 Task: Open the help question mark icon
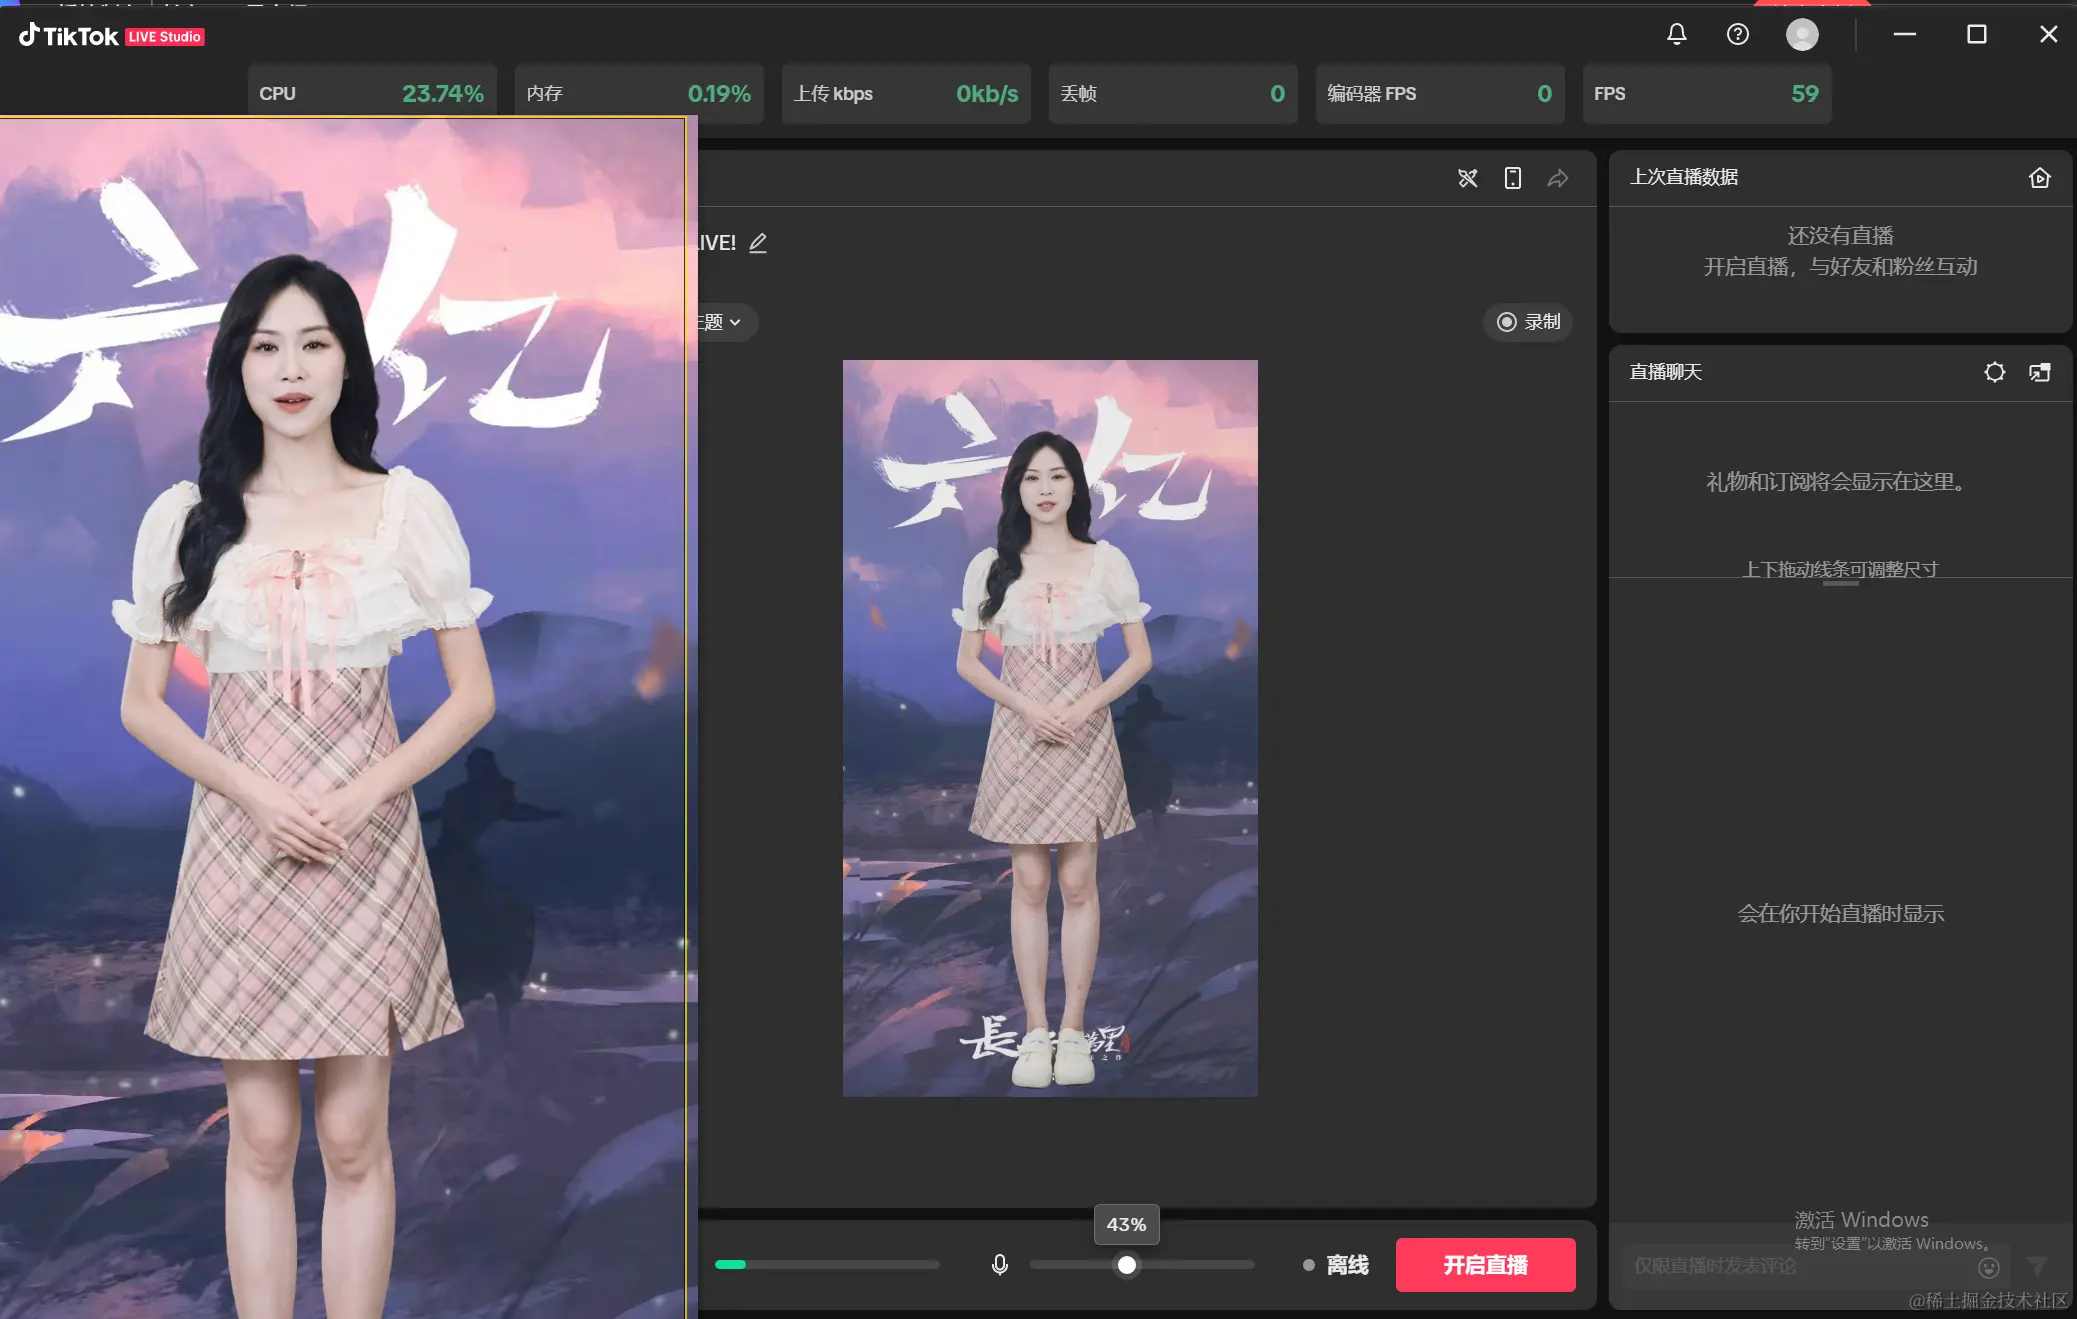click(1738, 34)
